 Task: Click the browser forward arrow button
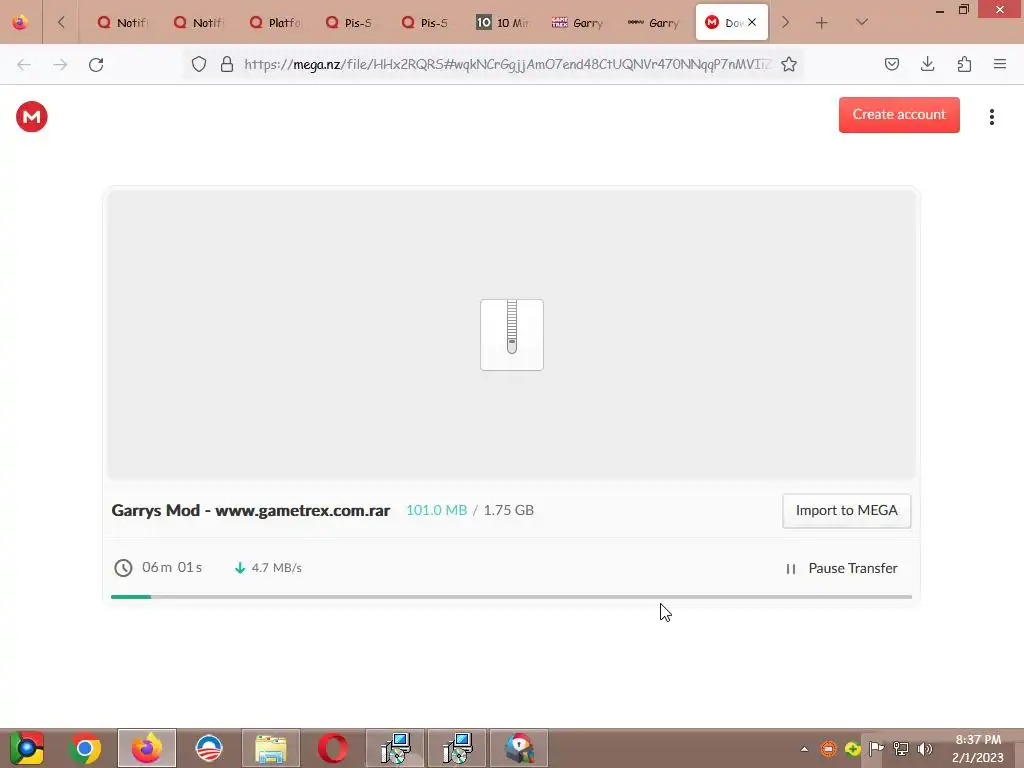coord(60,64)
